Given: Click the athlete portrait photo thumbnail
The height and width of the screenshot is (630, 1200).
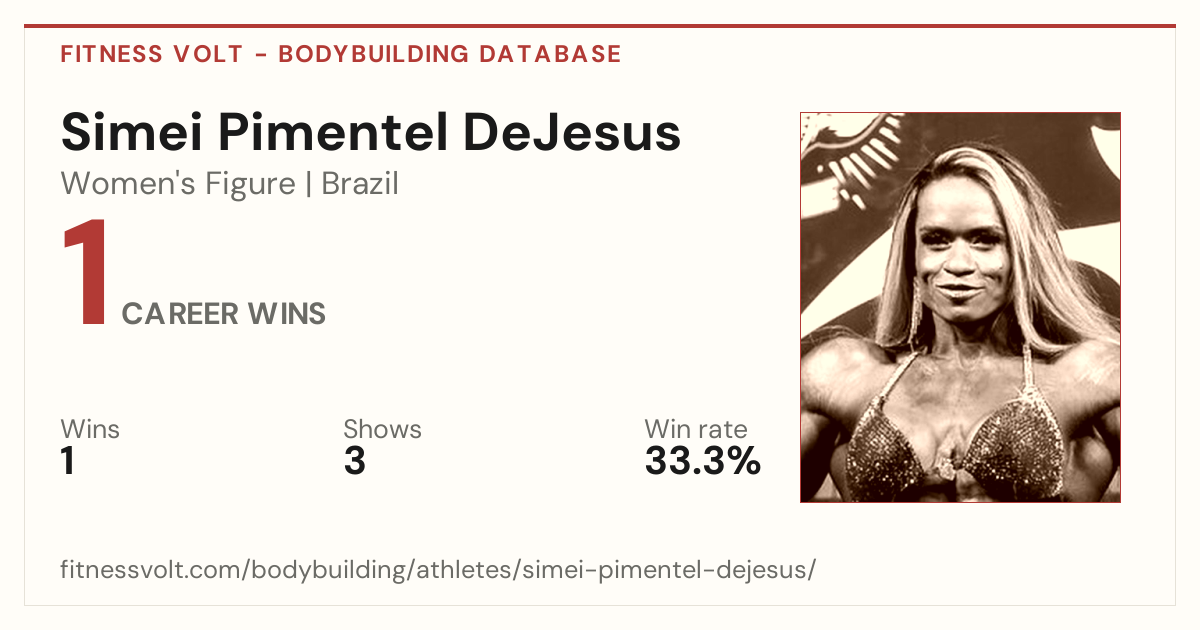Looking at the screenshot, I should [960, 307].
